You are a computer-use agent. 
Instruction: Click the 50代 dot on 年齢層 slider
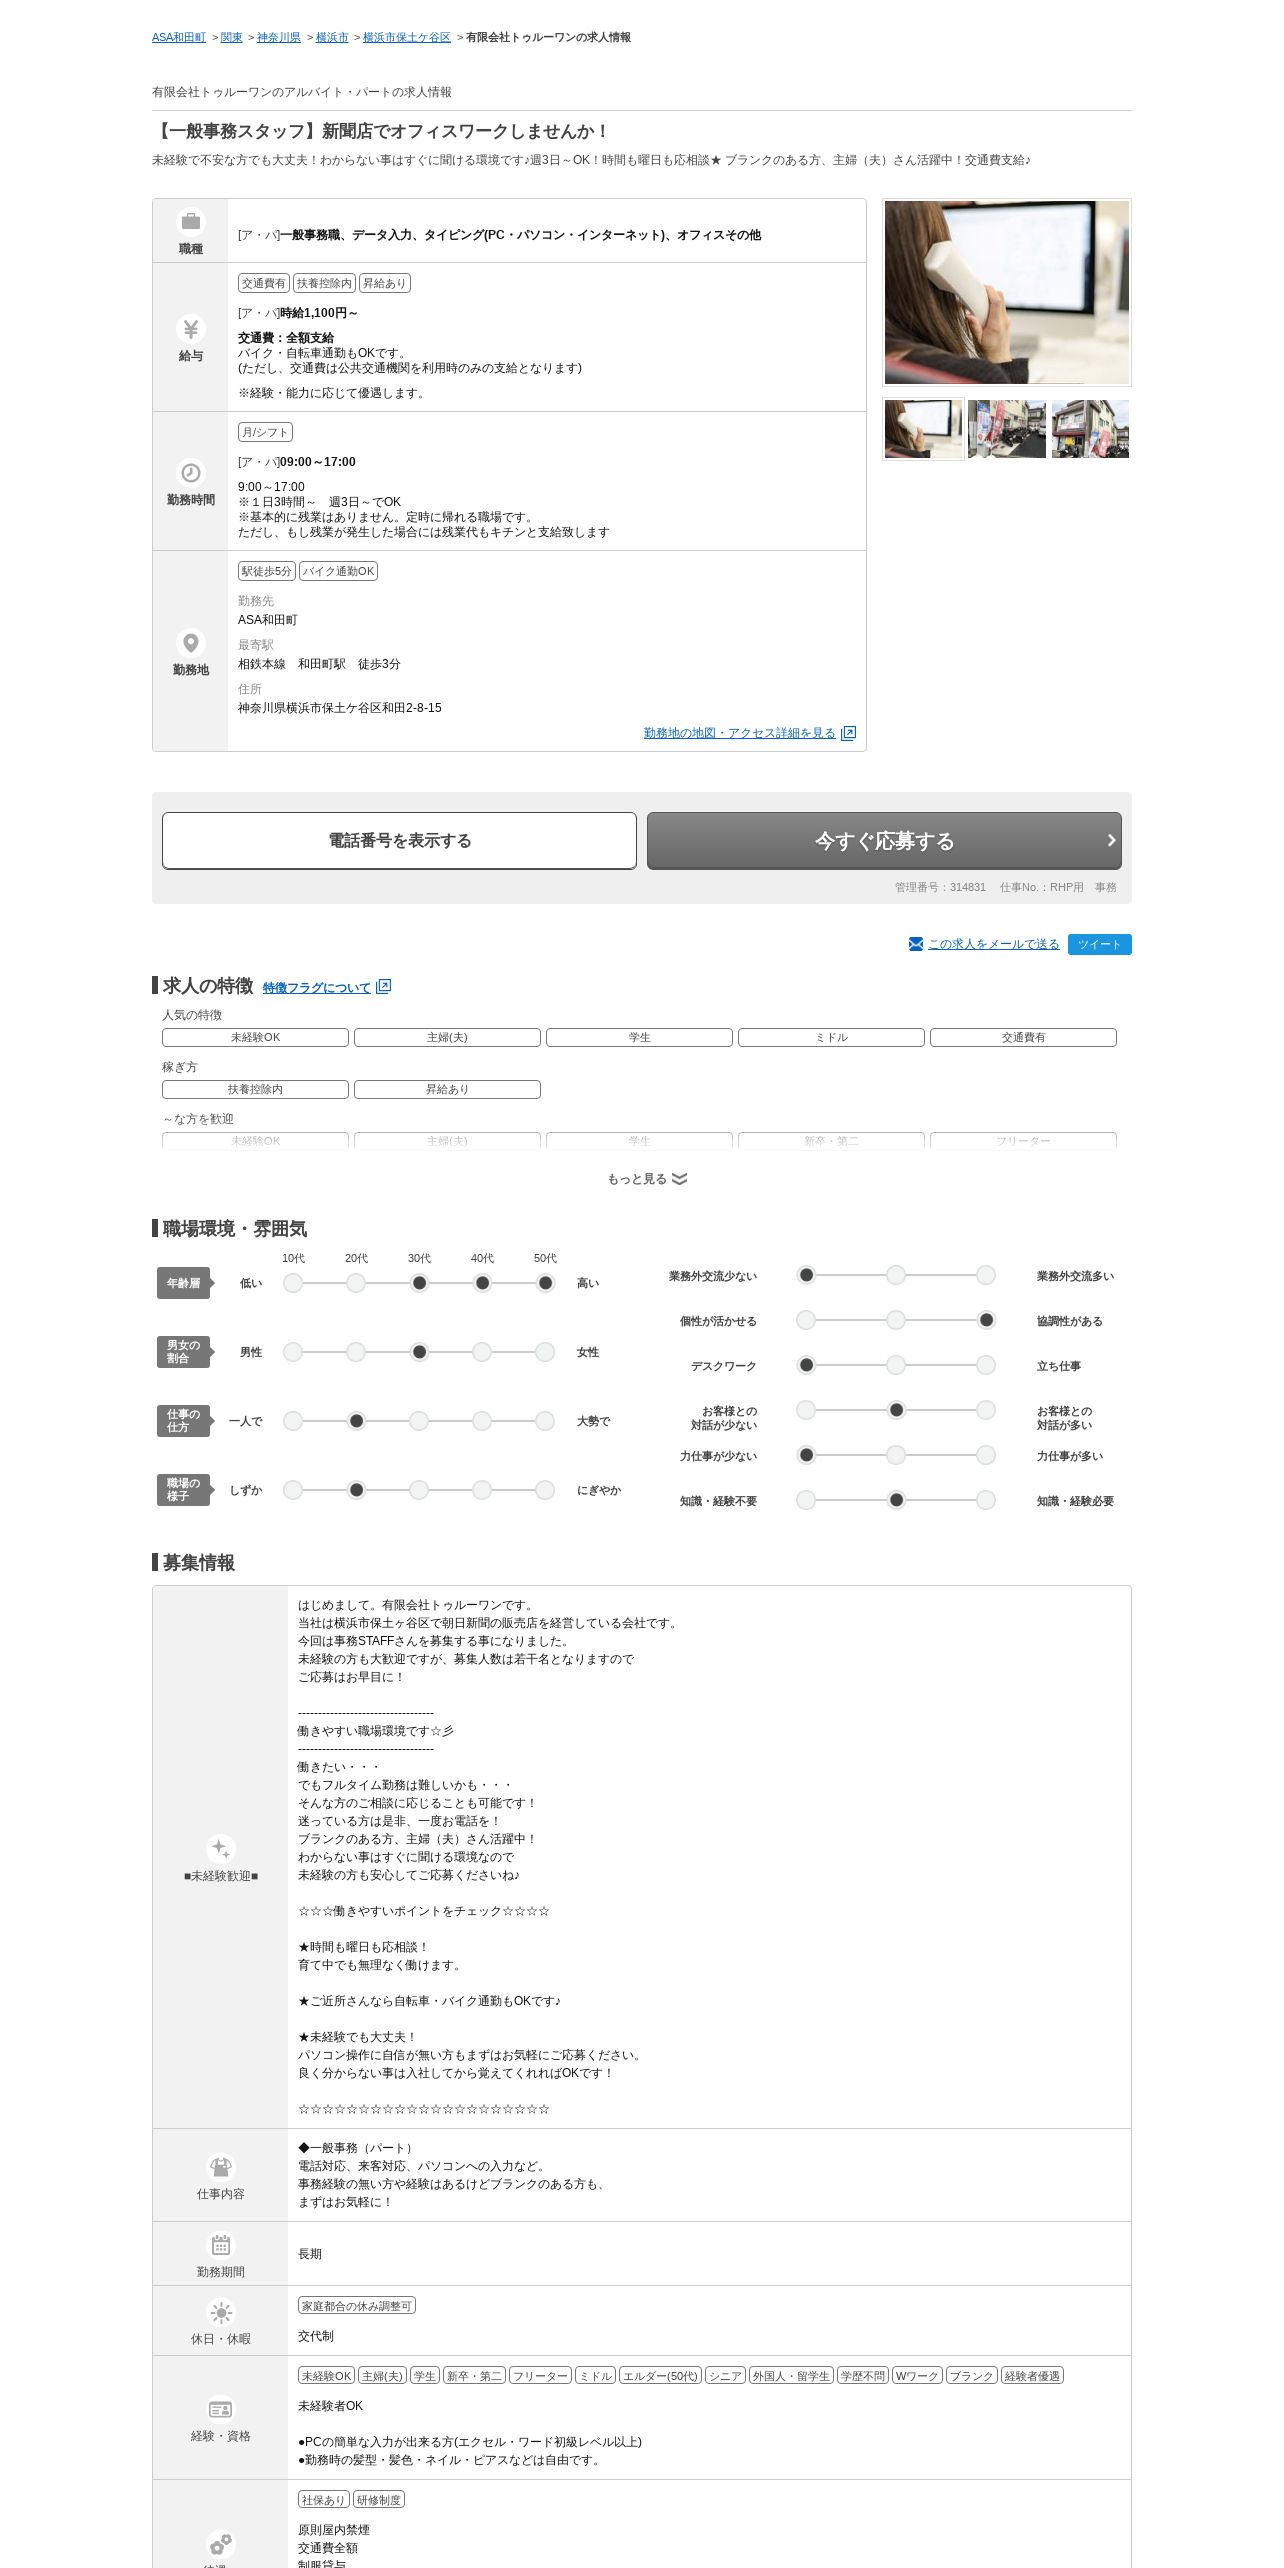(x=545, y=1283)
